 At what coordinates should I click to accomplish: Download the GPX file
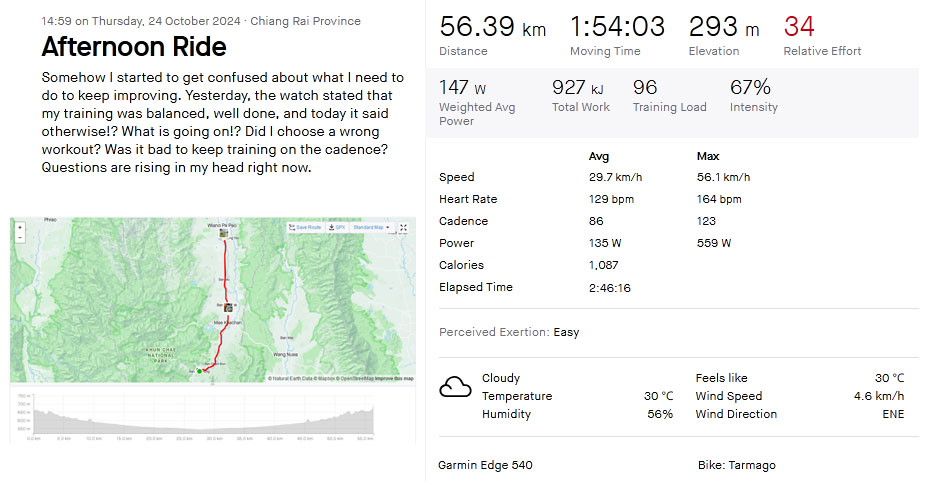click(337, 227)
